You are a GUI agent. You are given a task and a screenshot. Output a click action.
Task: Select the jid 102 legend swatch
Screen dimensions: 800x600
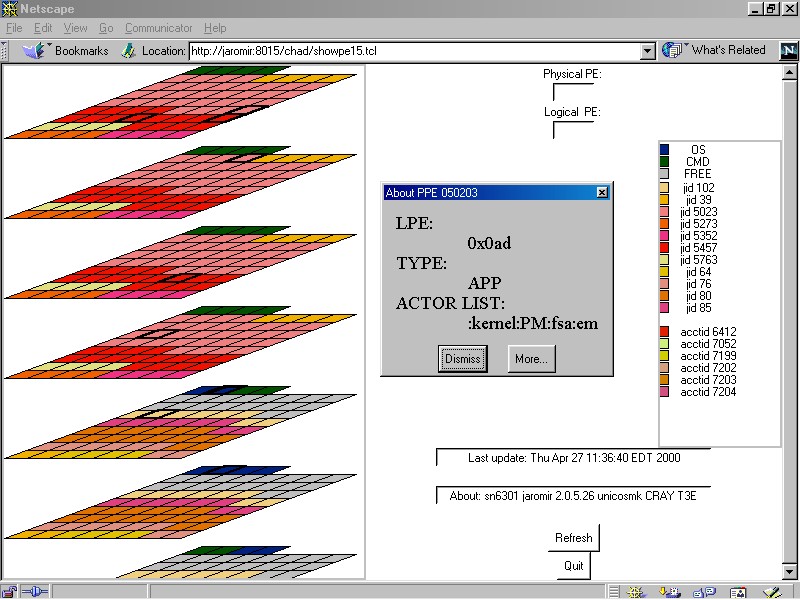point(664,187)
